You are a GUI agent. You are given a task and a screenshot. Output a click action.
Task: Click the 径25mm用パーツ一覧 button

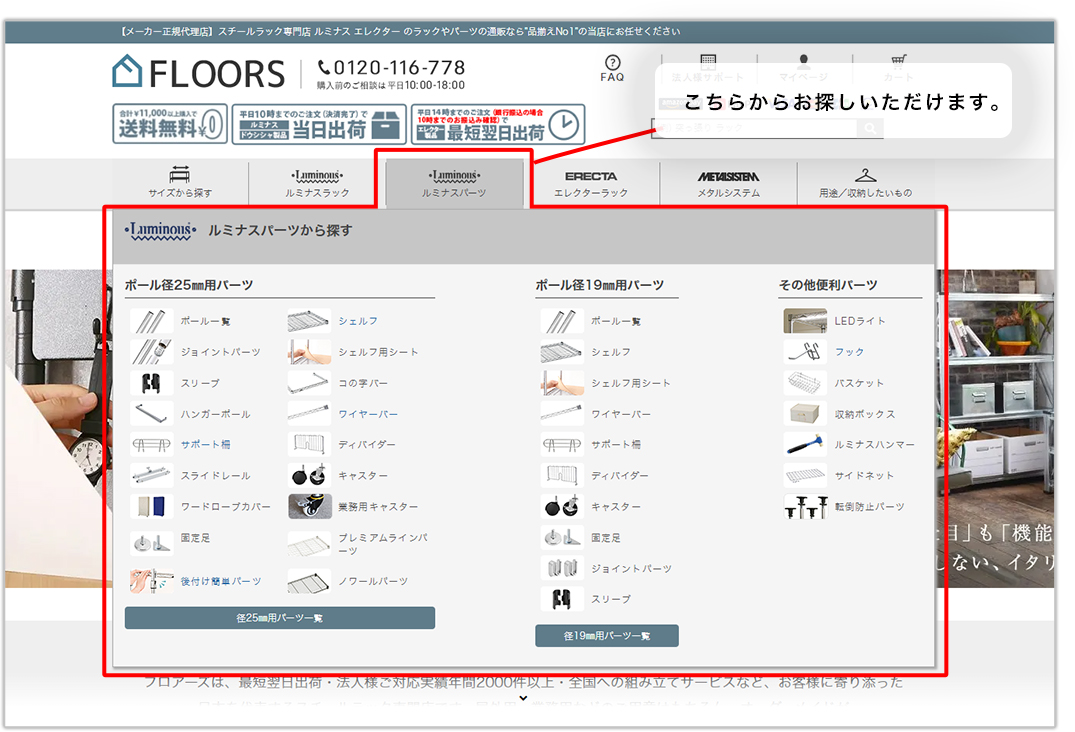pos(280,618)
